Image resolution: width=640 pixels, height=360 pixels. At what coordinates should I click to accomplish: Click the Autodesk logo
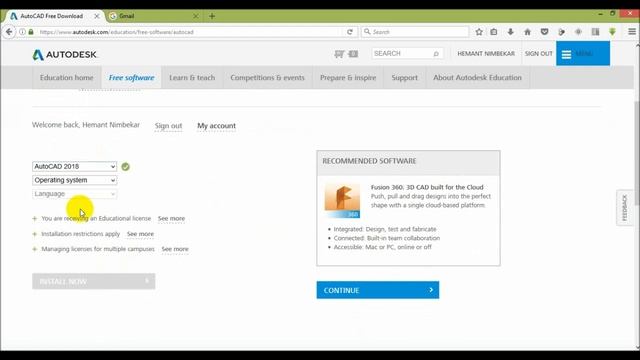pyautogui.click(x=64, y=54)
